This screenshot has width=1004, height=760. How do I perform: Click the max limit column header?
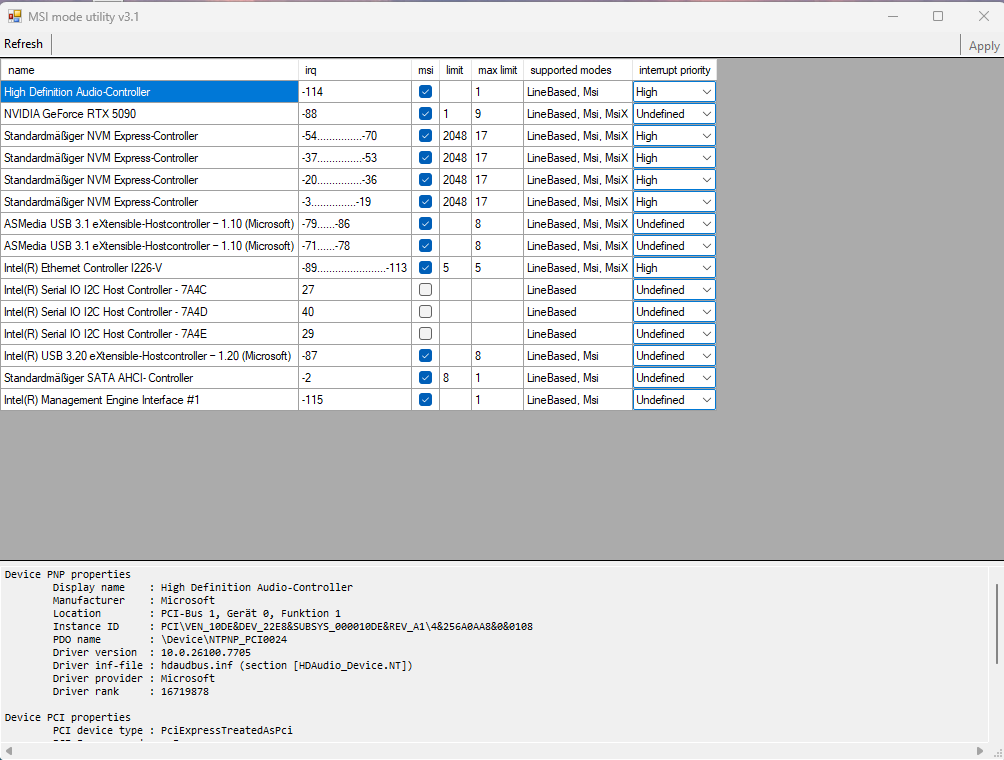498,70
